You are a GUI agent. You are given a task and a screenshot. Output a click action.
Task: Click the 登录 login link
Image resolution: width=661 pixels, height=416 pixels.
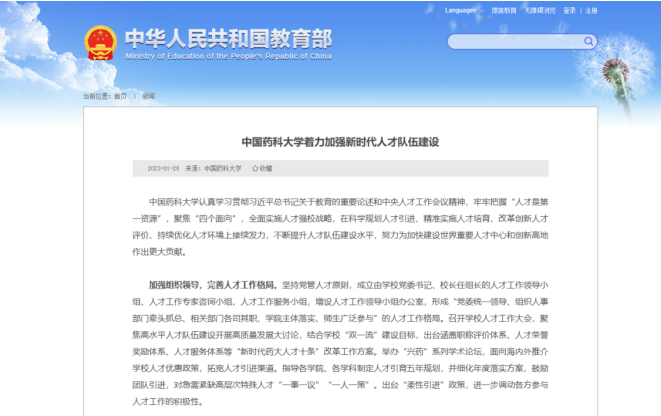[570, 10]
